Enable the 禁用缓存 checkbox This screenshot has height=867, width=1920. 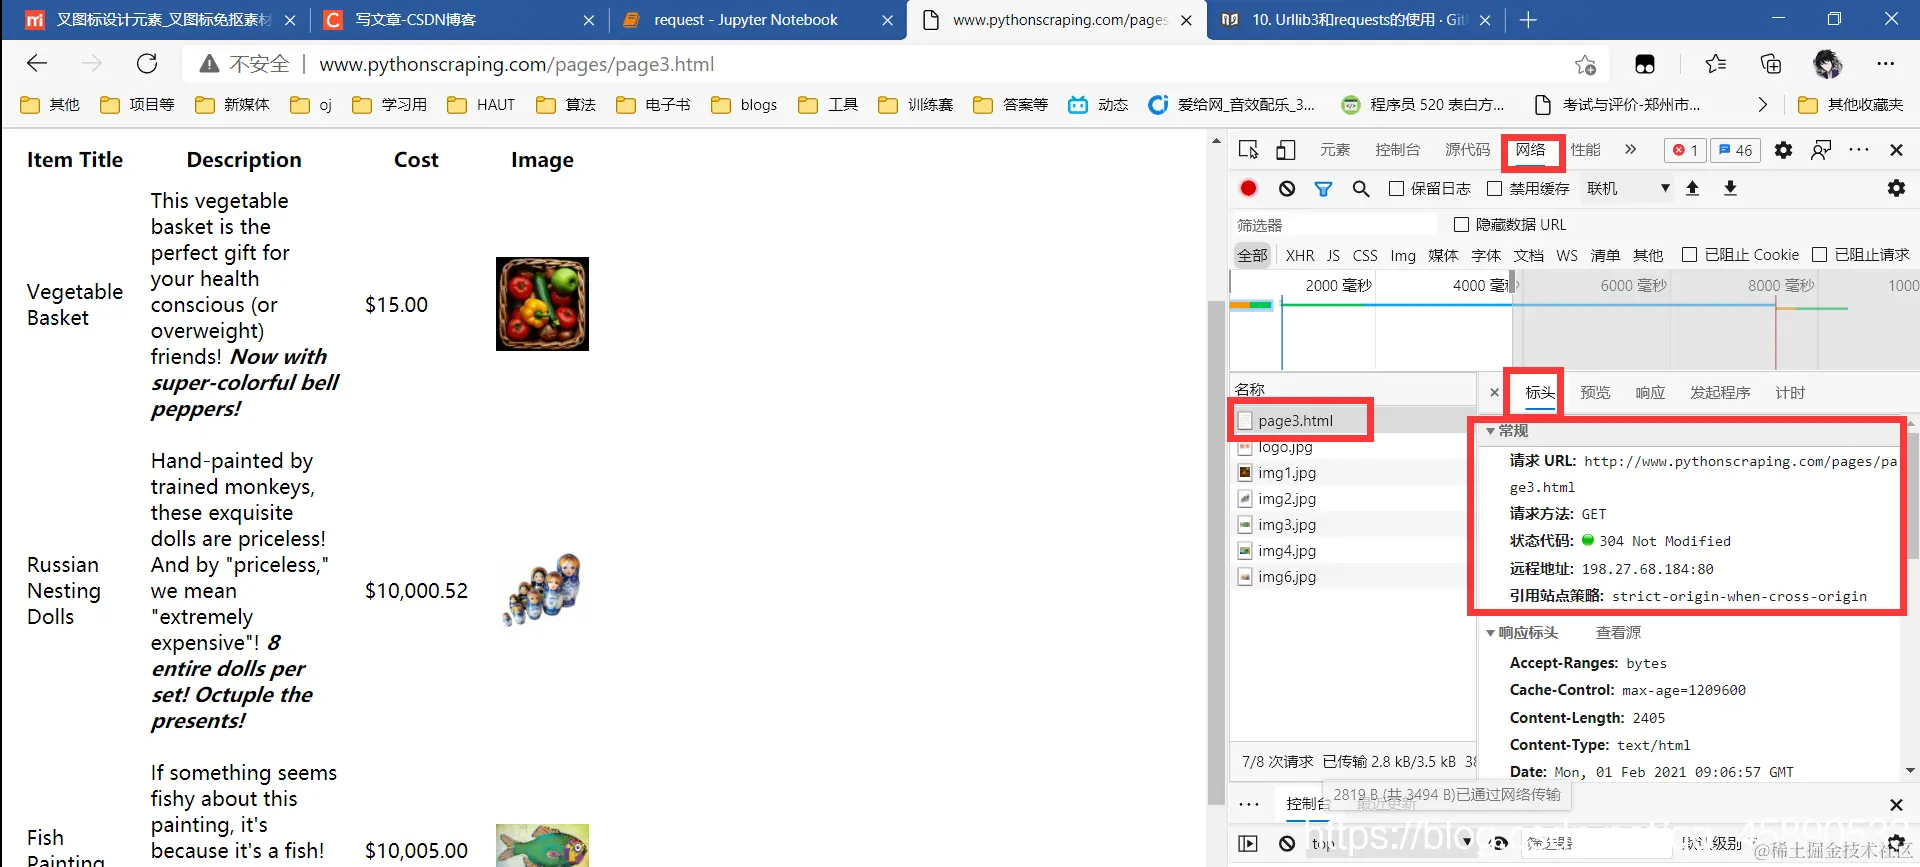pos(1495,188)
